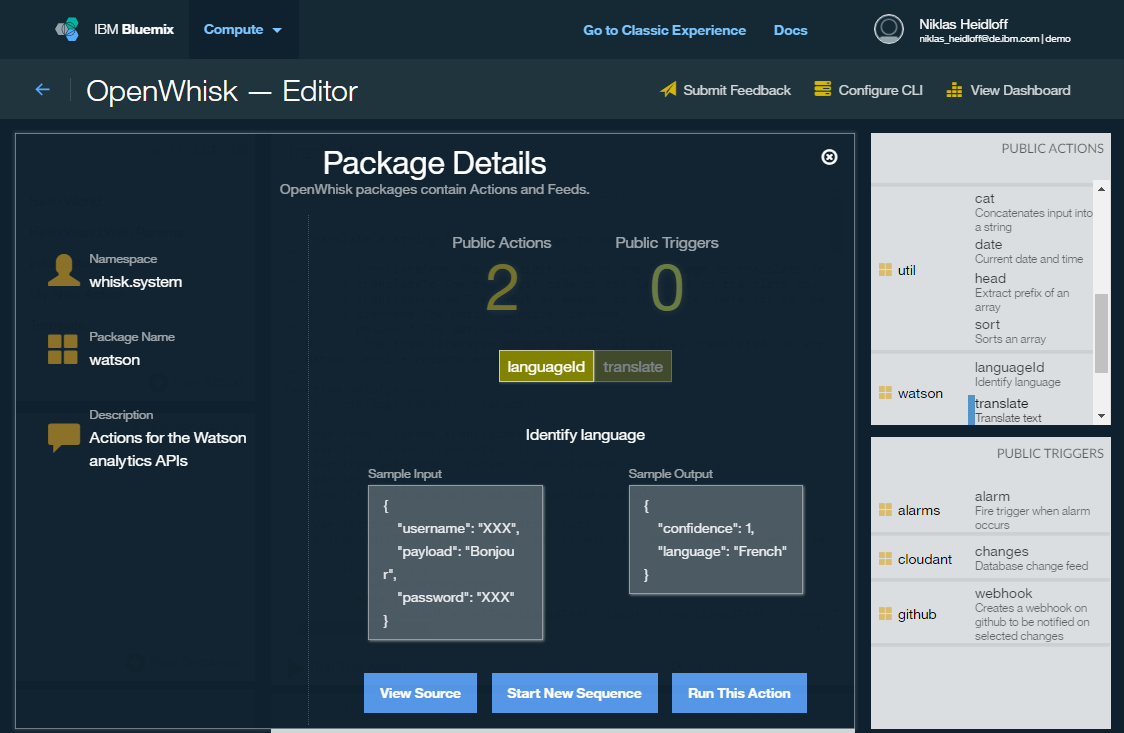Click Run This Action button
1124x733 pixels.
[739, 693]
